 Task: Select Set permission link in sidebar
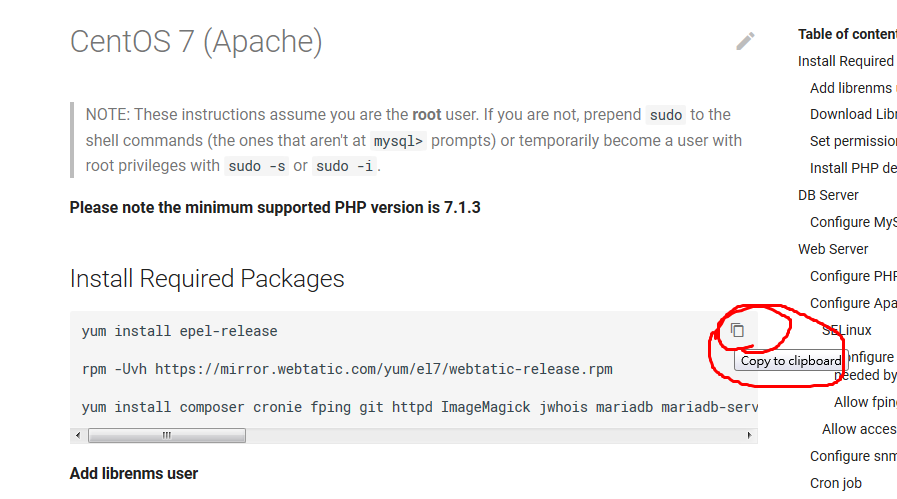[x=853, y=141]
